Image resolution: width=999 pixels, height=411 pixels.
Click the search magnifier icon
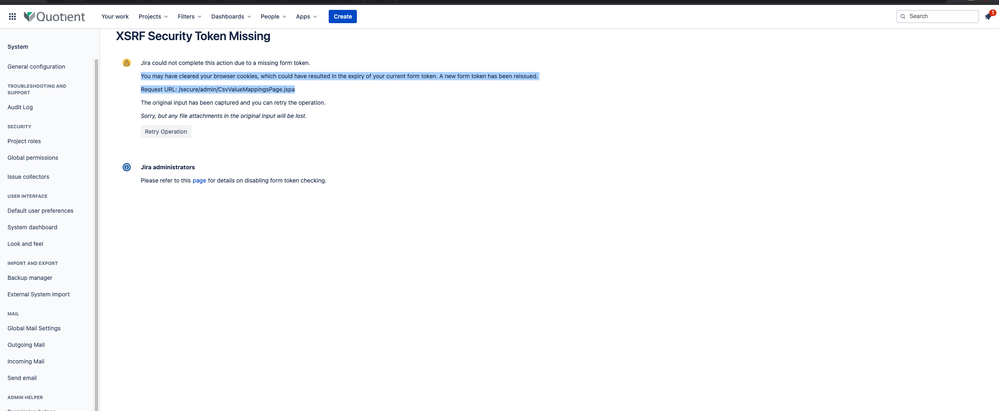[903, 17]
